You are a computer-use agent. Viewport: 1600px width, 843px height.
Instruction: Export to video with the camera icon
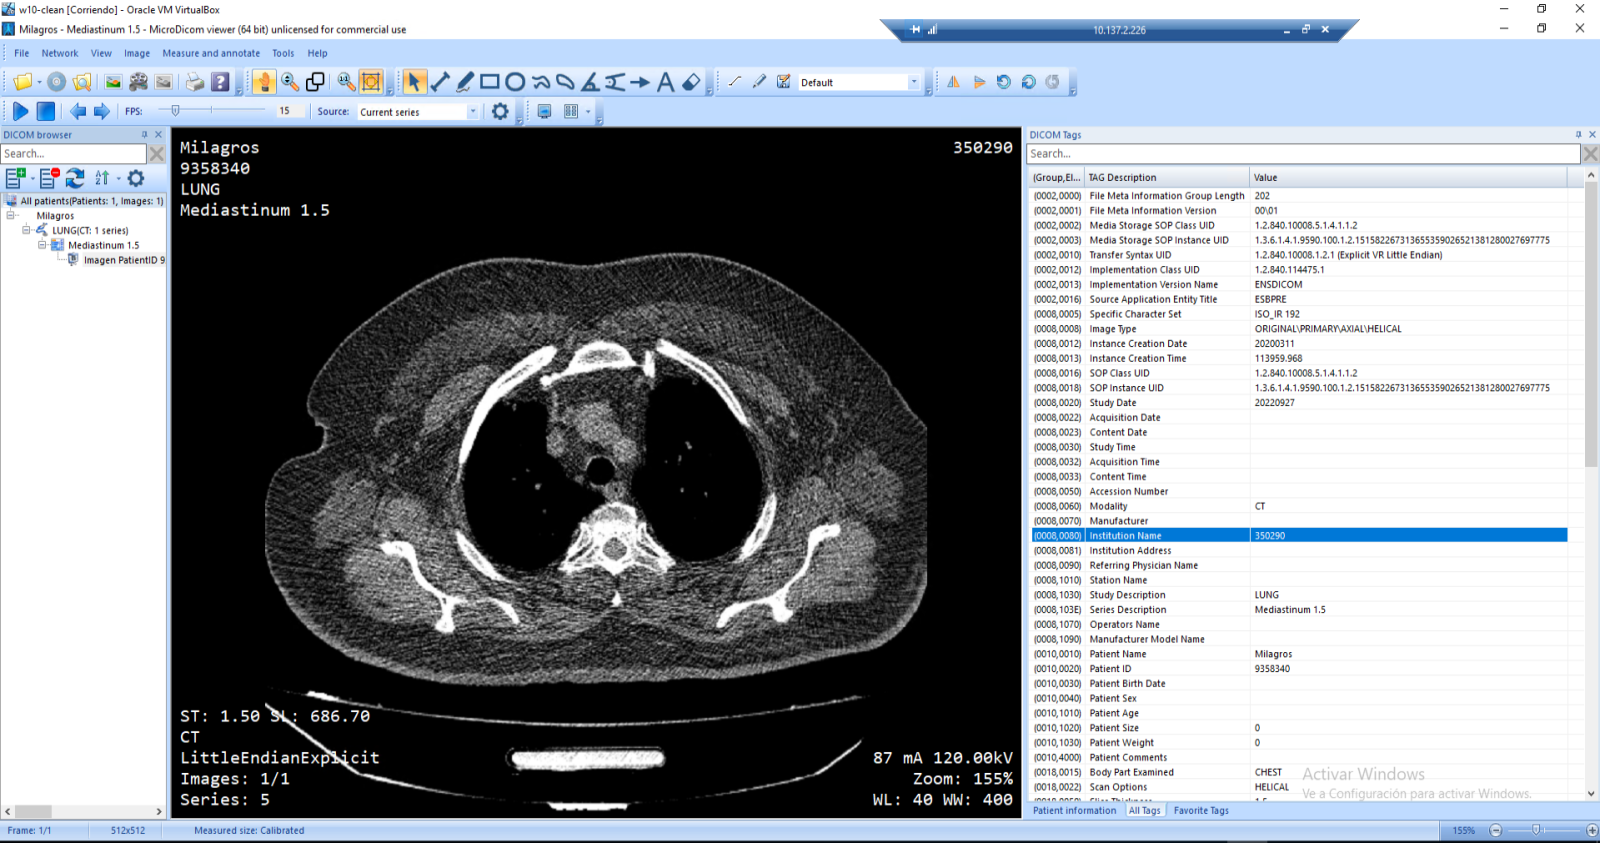(x=138, y=82)
